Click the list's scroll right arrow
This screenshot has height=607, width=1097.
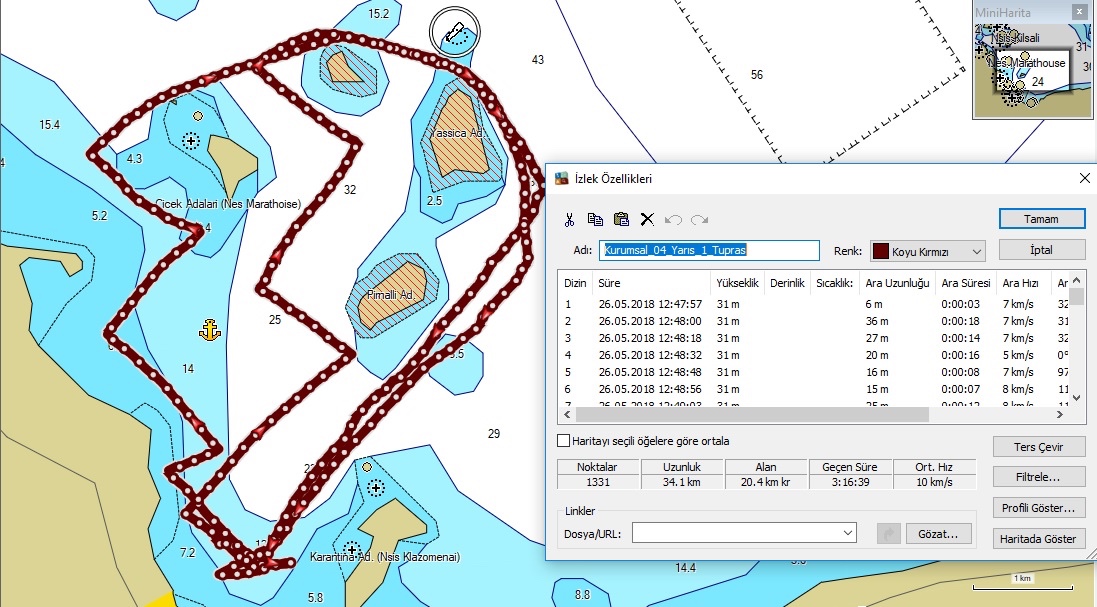(1060, 415)
